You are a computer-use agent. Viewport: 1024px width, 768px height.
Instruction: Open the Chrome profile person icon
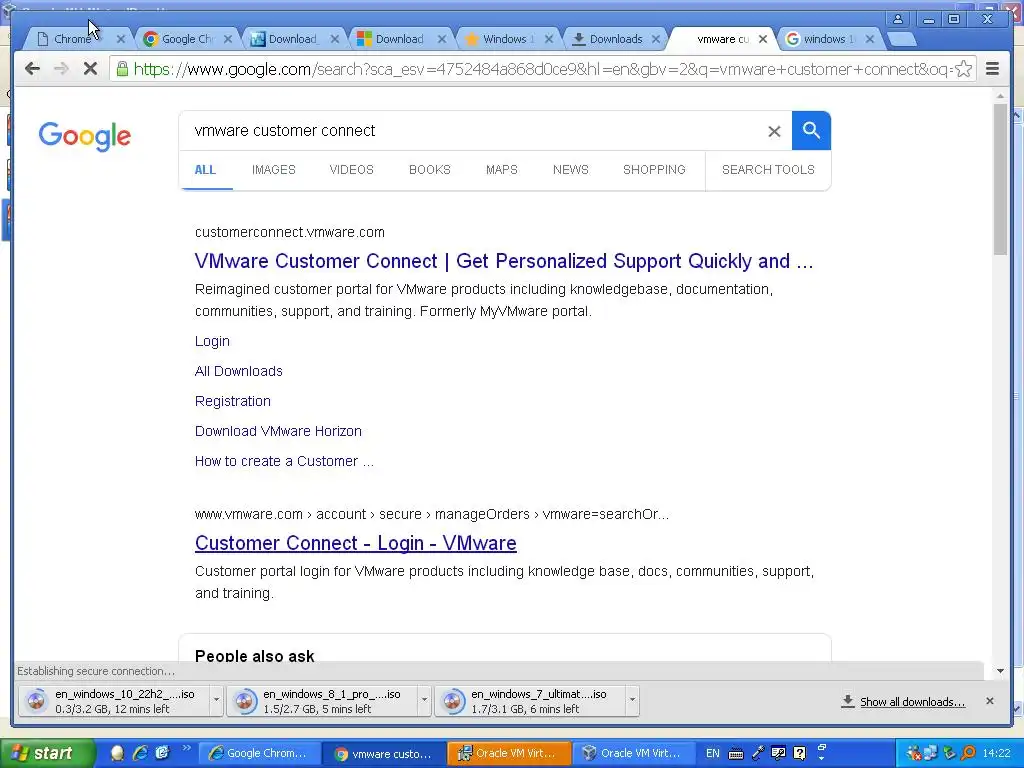point(898,19)
